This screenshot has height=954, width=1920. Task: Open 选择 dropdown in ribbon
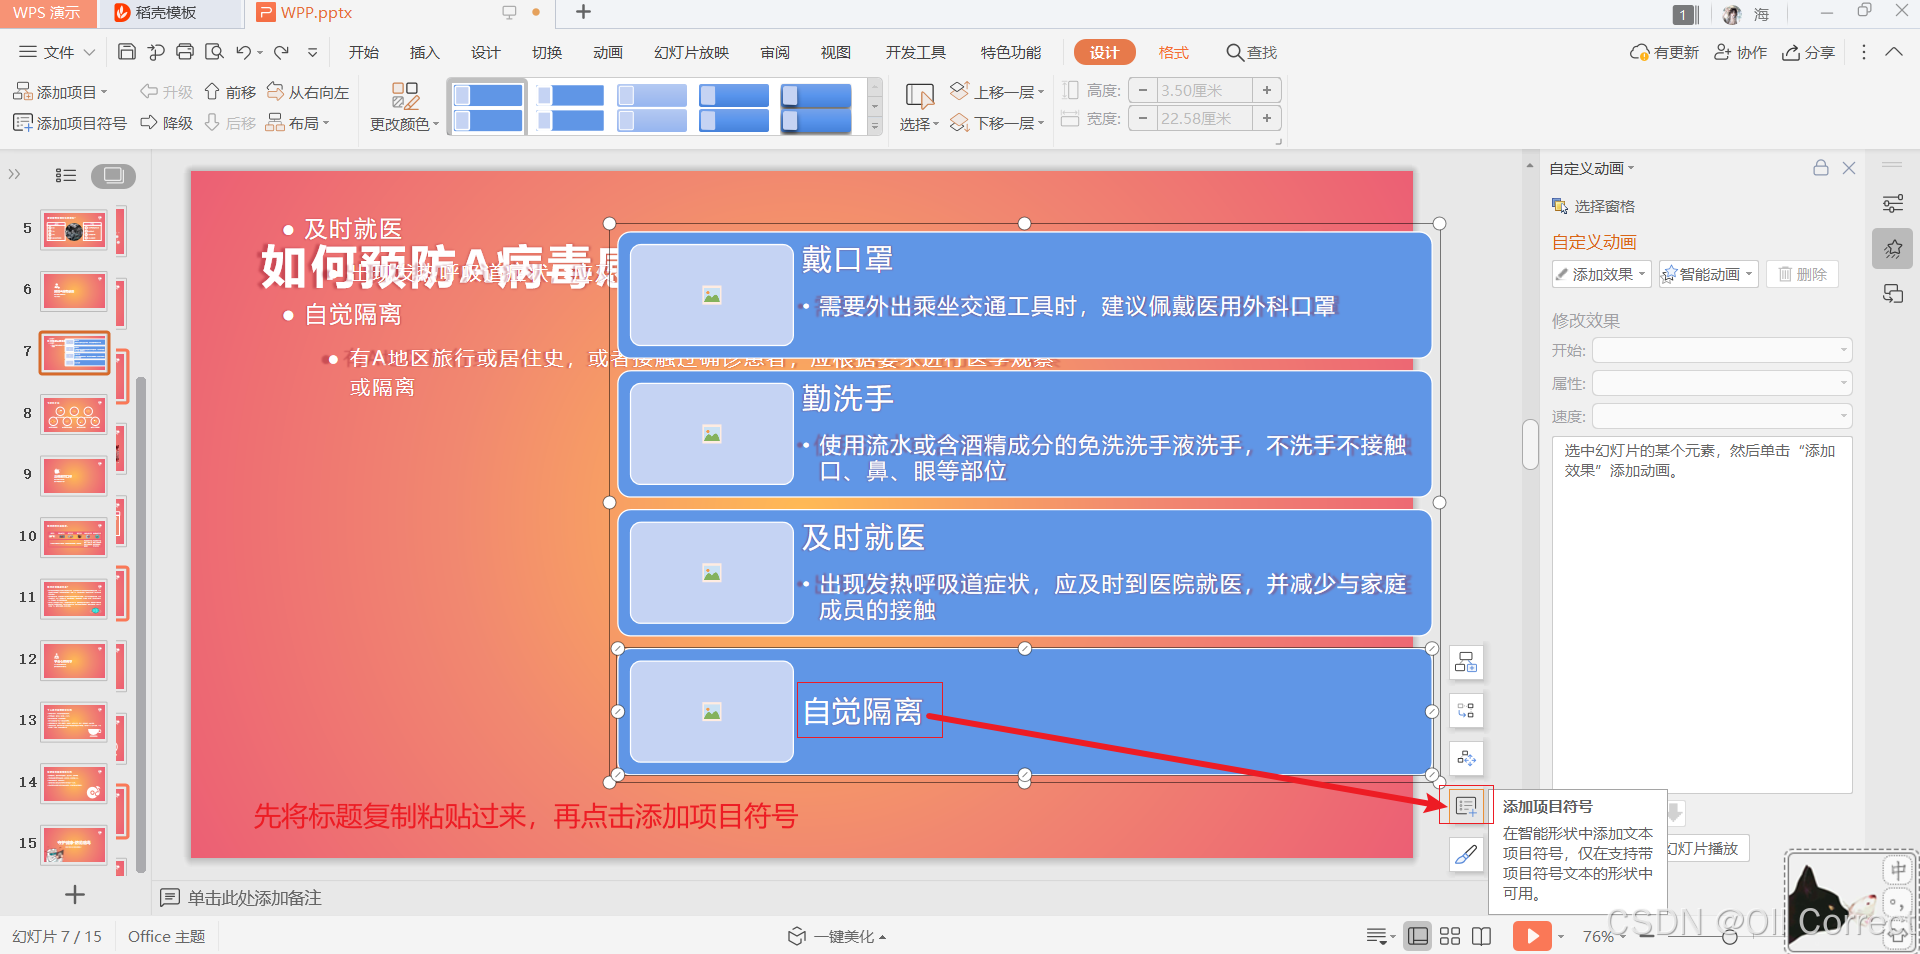[919, 107]
